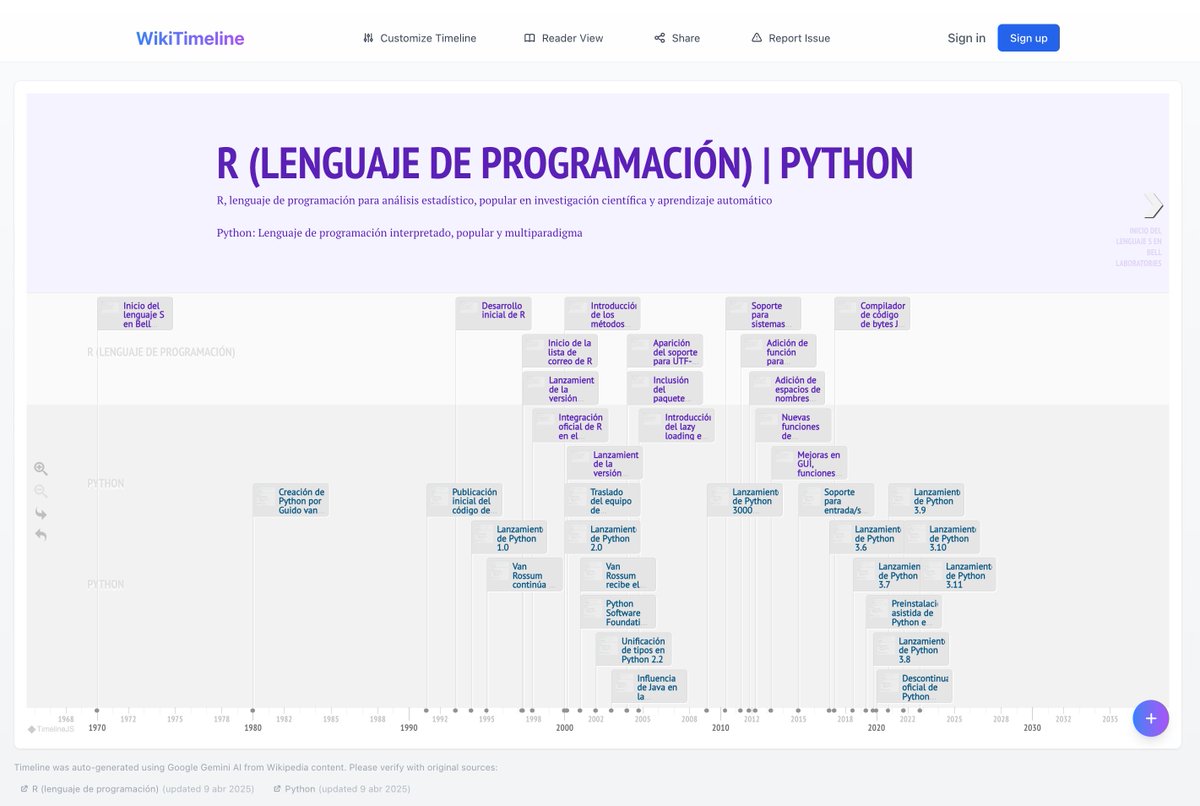This screenshot has width=1200, height=806.
Task: Click the Sign in link
Action: [966, 38]
